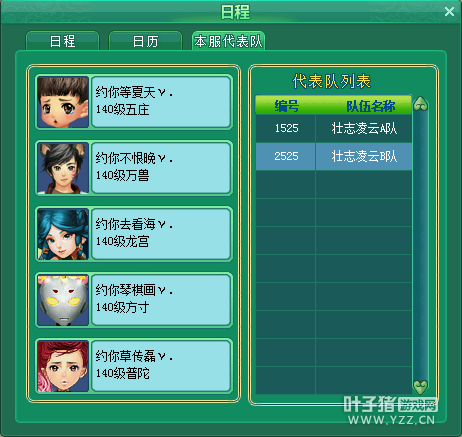Click blue-haired avatar of 约你去看海
The width and height of the screenshot is (462, 437).
click(63, 234)
